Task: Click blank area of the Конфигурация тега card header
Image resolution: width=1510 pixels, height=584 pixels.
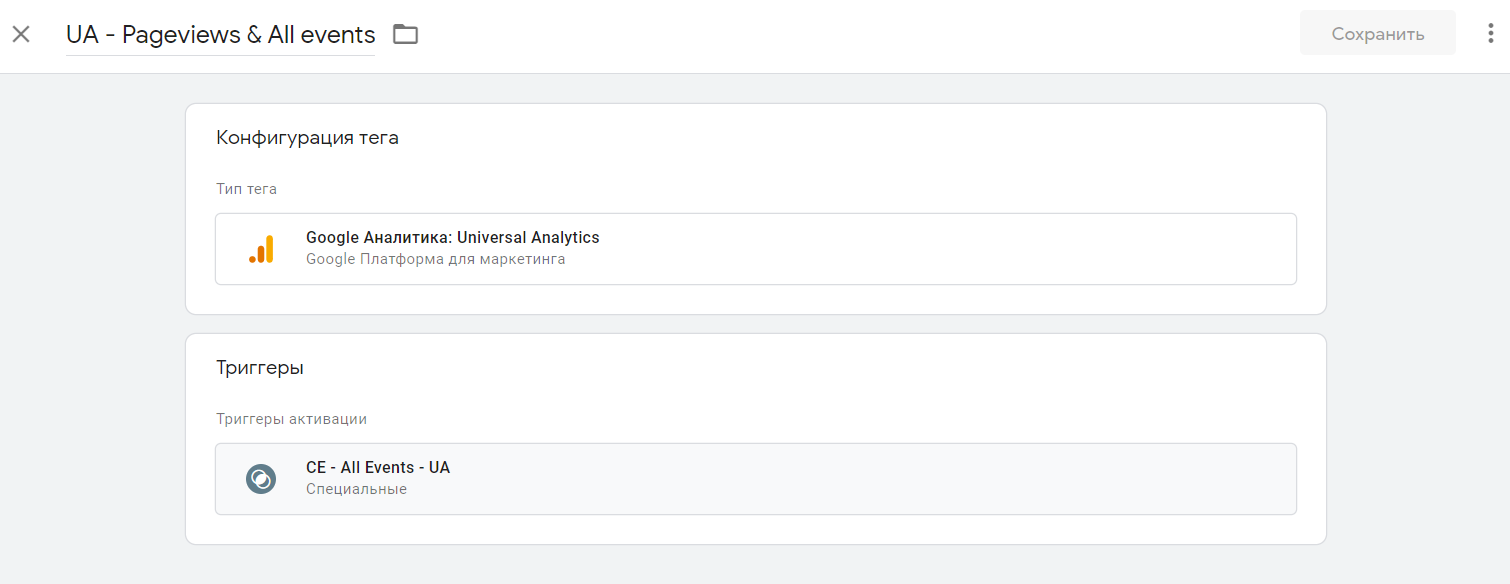Action: click(800, 138)
